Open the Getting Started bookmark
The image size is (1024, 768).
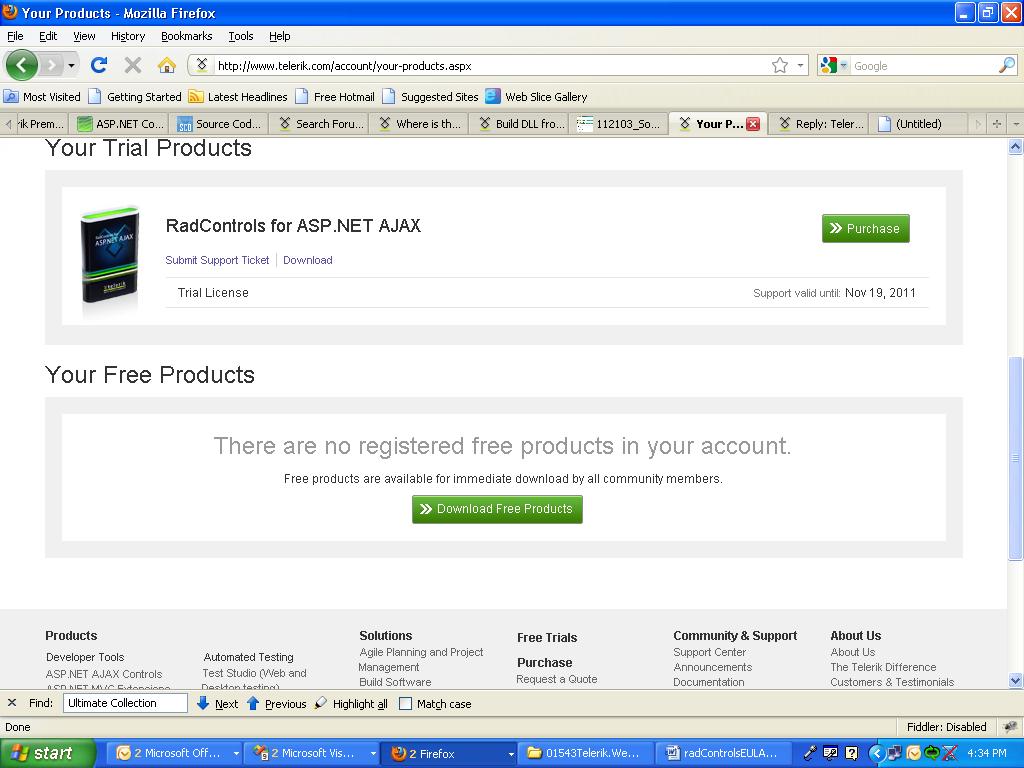coord(135,97)
